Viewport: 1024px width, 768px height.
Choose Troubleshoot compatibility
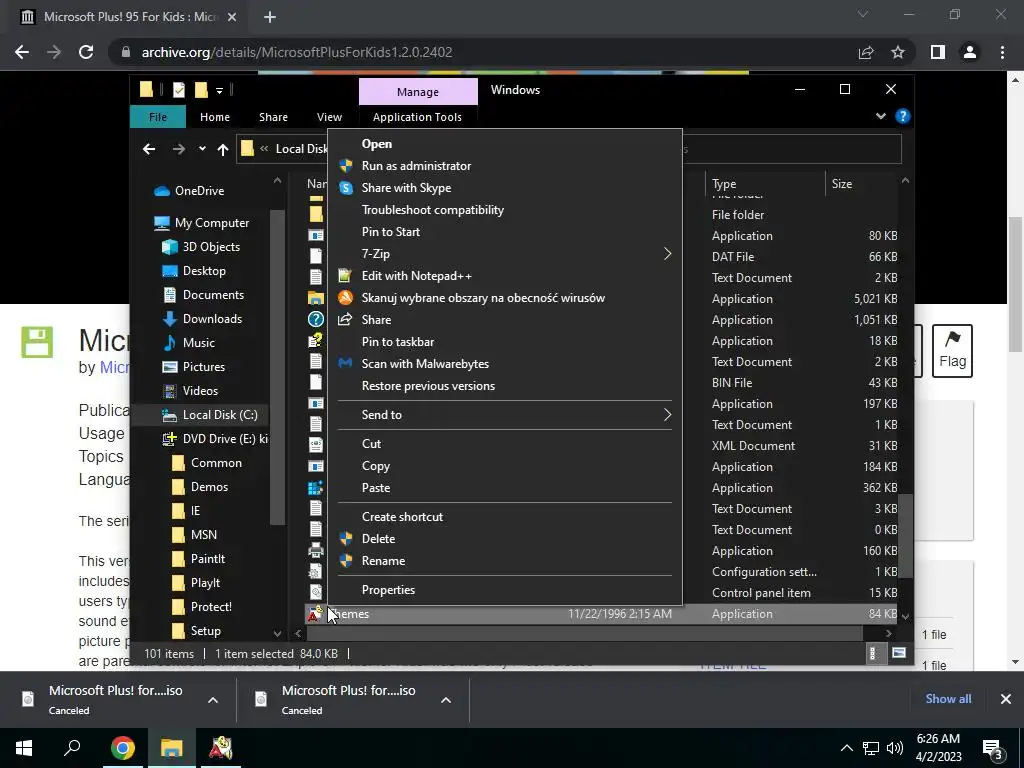(x=432, y=210)
